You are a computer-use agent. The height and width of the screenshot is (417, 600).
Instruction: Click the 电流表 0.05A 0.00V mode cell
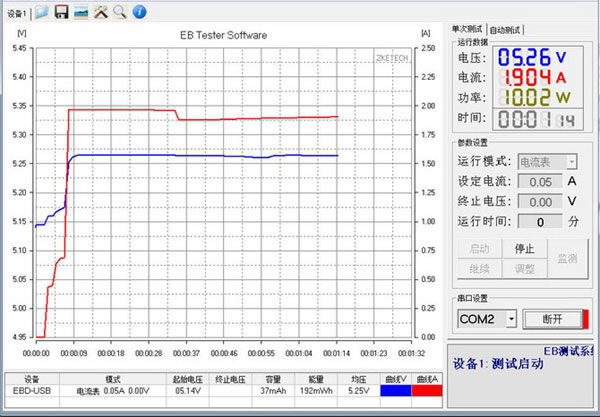pos(112,391)
